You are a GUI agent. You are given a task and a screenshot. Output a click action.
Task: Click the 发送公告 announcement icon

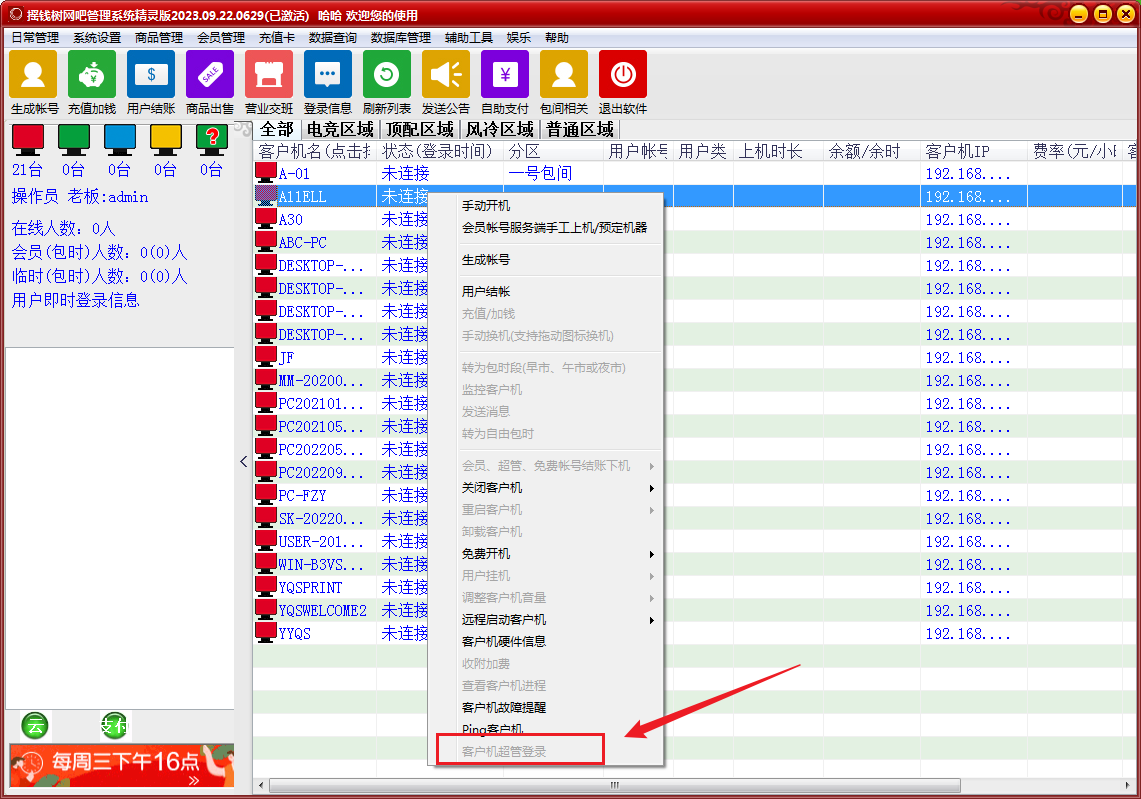[x=446, y=75]
